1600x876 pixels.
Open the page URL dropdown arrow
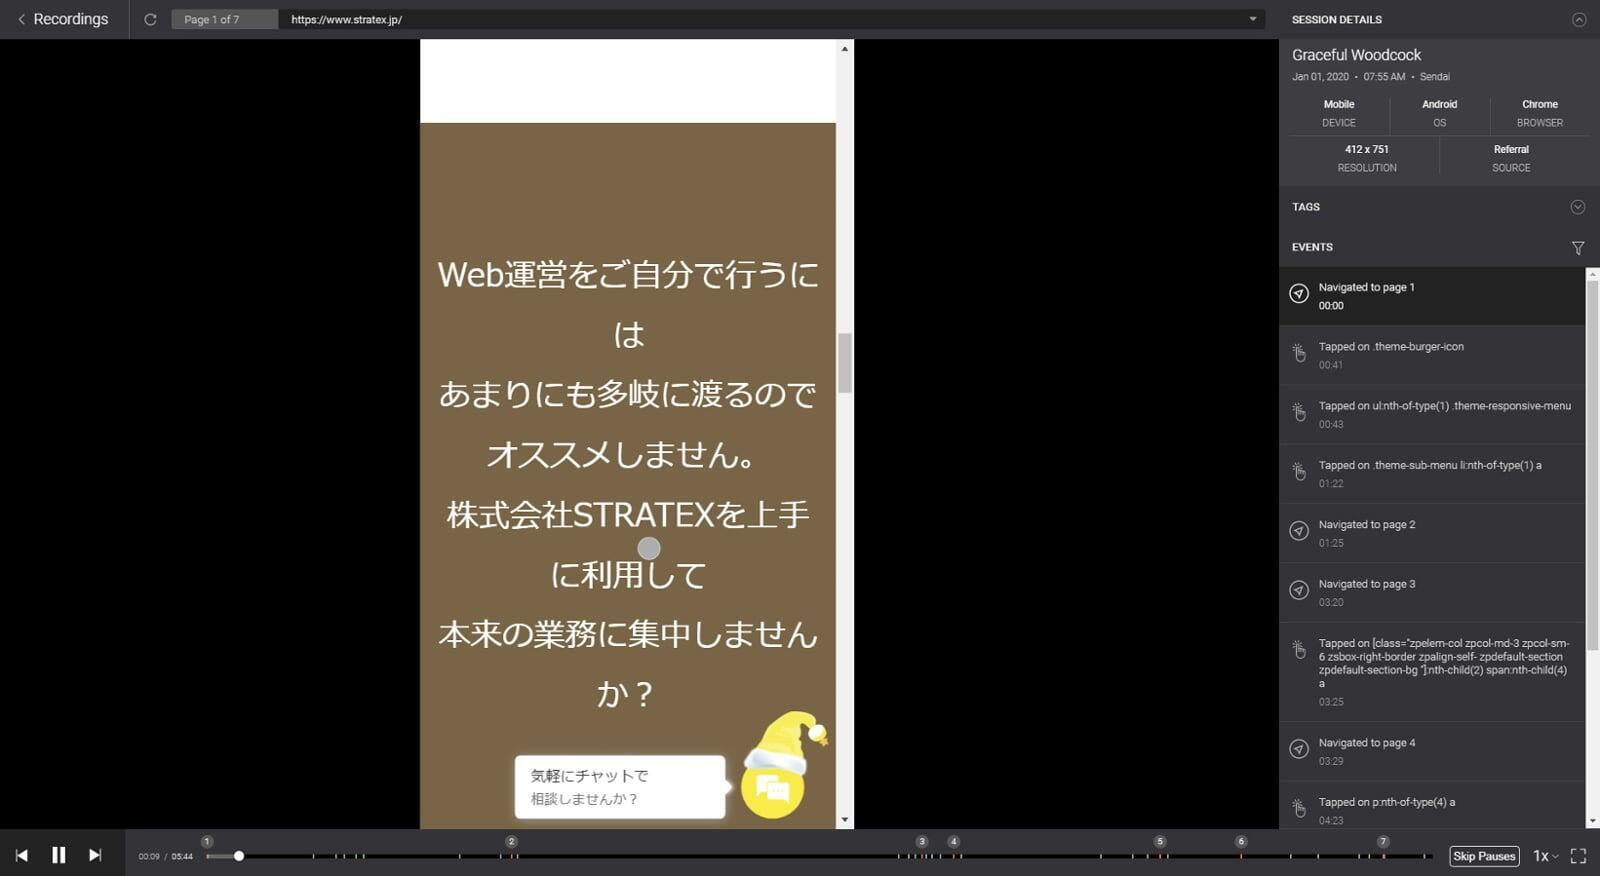pos(1253,19)
